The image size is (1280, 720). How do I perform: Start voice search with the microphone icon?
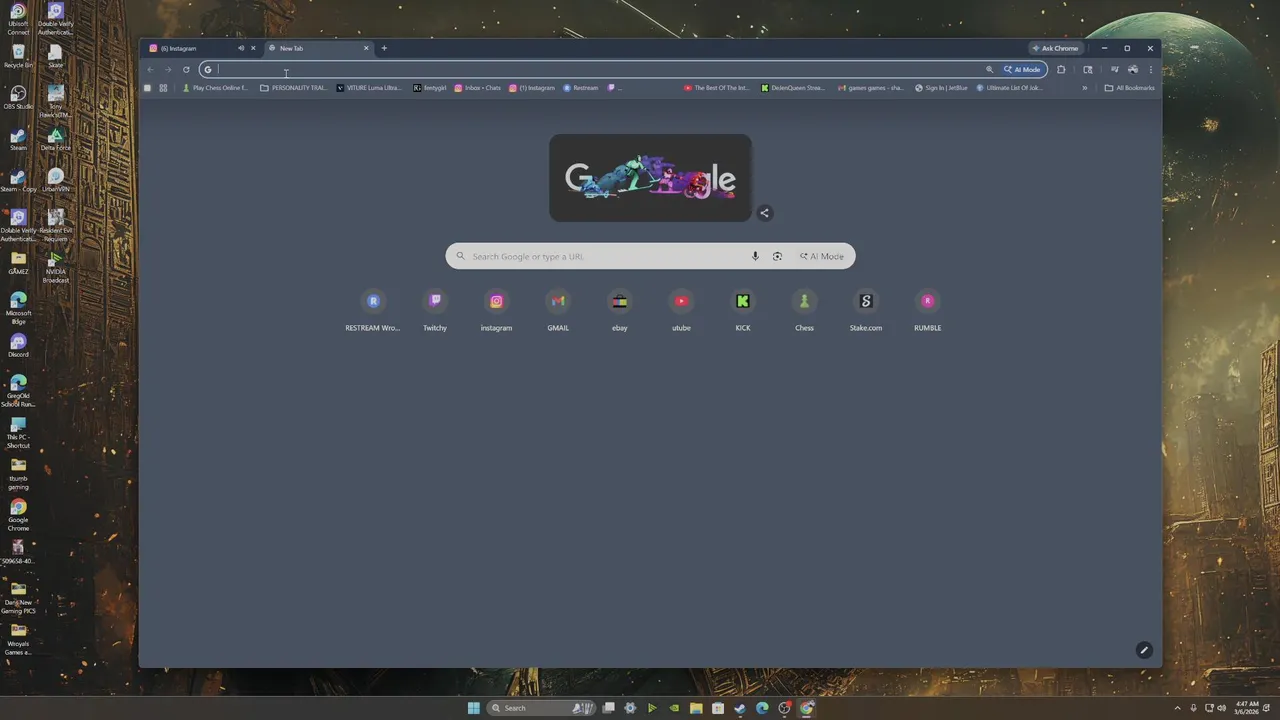(x=755, y=256)
